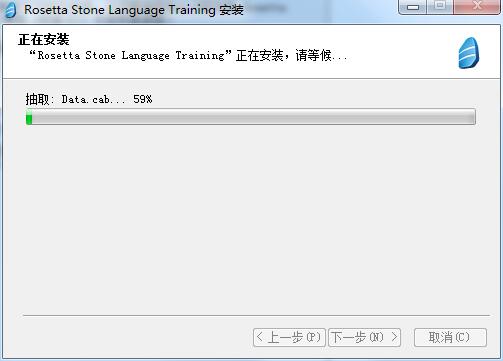503x361 pixels.
Task: Click the installation progress bar track
Action: [251, 117]
